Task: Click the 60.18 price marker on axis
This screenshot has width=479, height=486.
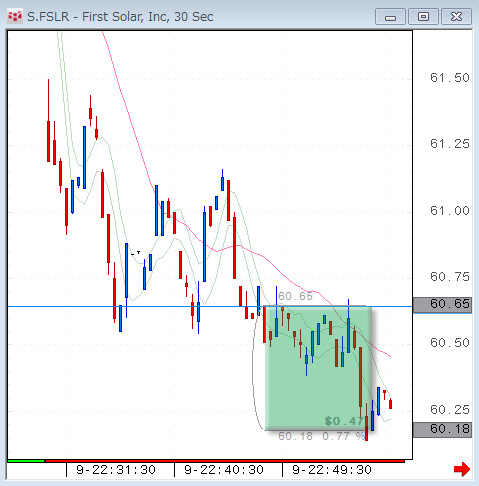Action: 442,429
